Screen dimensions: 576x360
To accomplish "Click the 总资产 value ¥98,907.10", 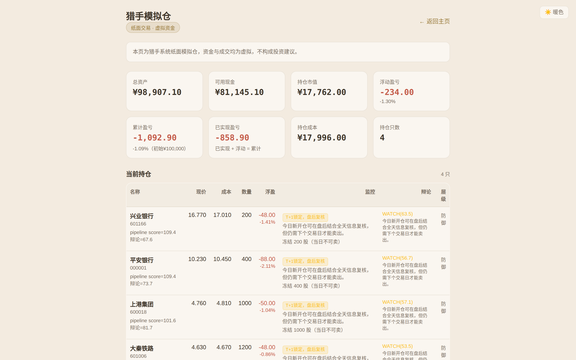I will pos(157,92).
